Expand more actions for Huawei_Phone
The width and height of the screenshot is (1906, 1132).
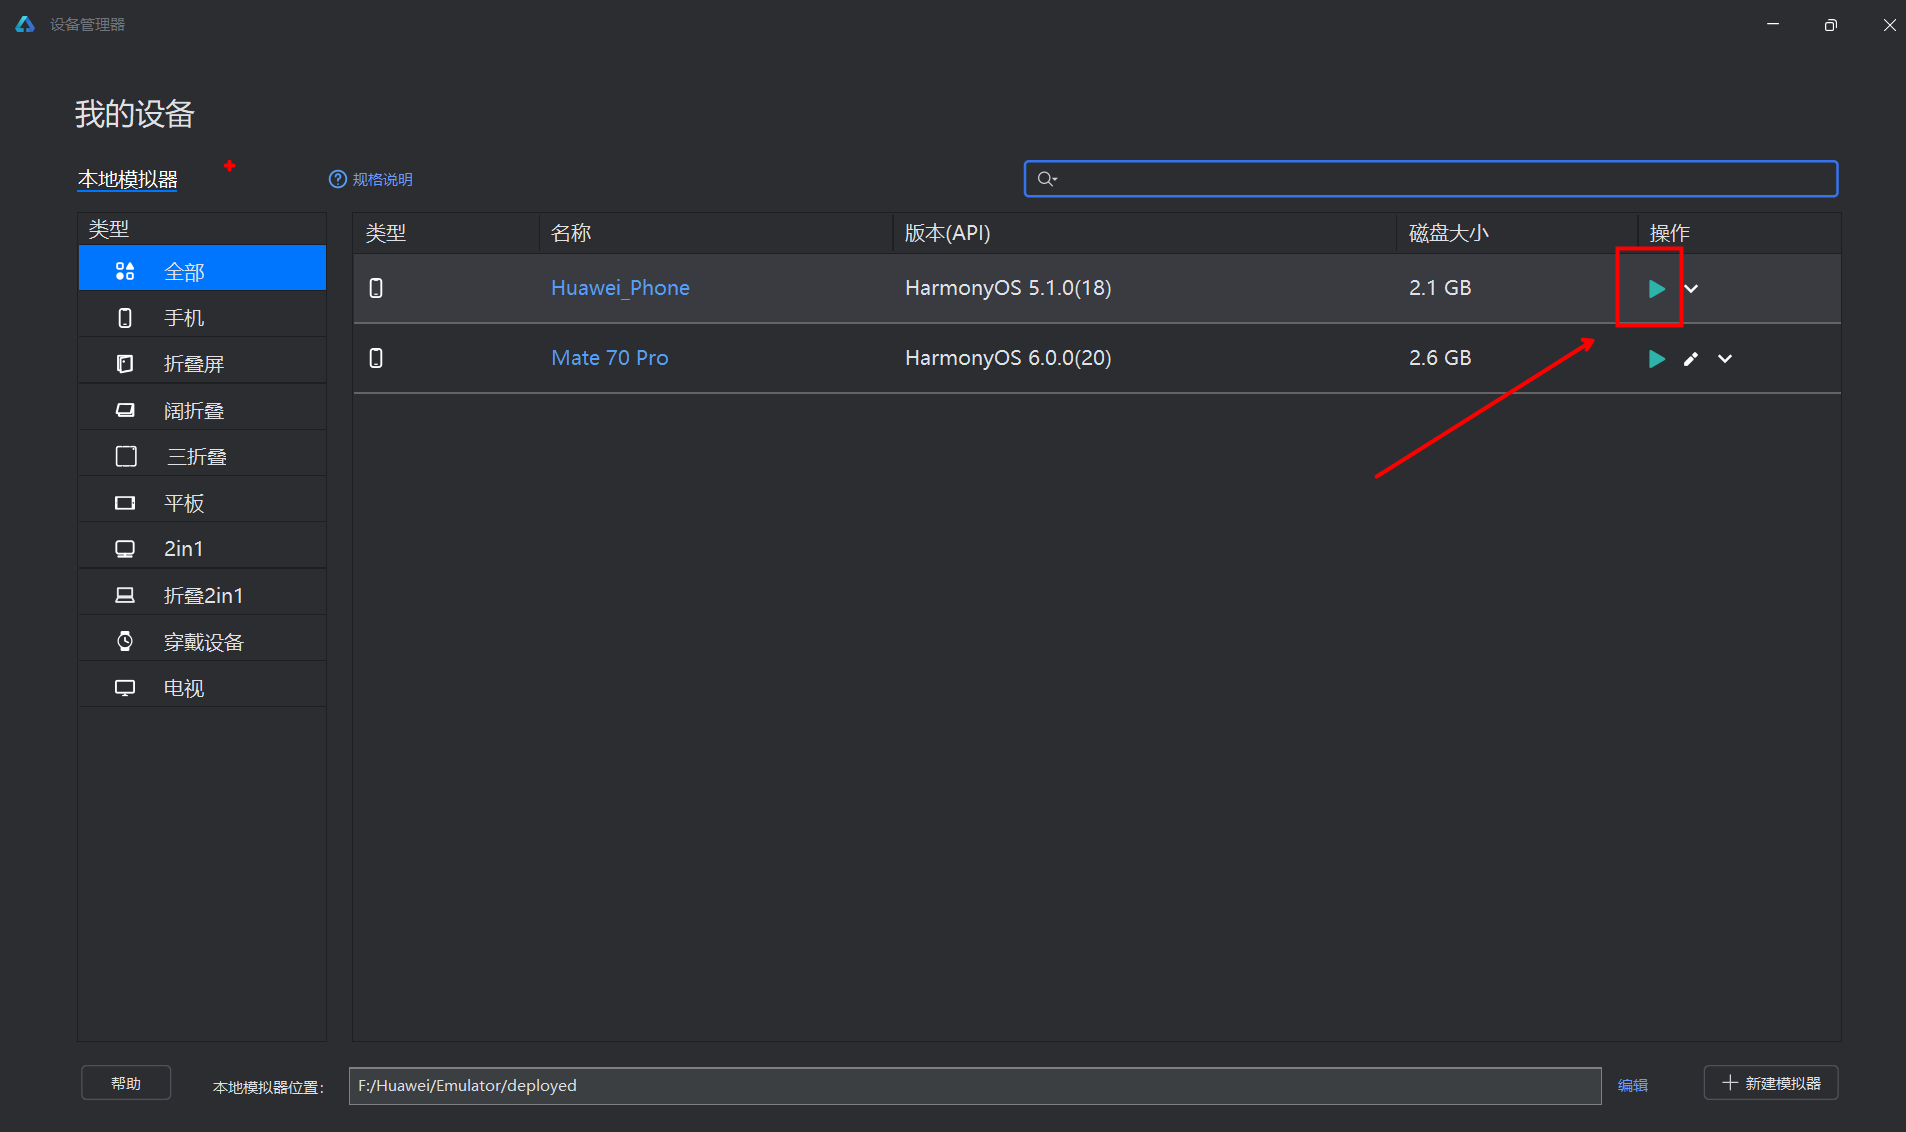pos(1691,289)
